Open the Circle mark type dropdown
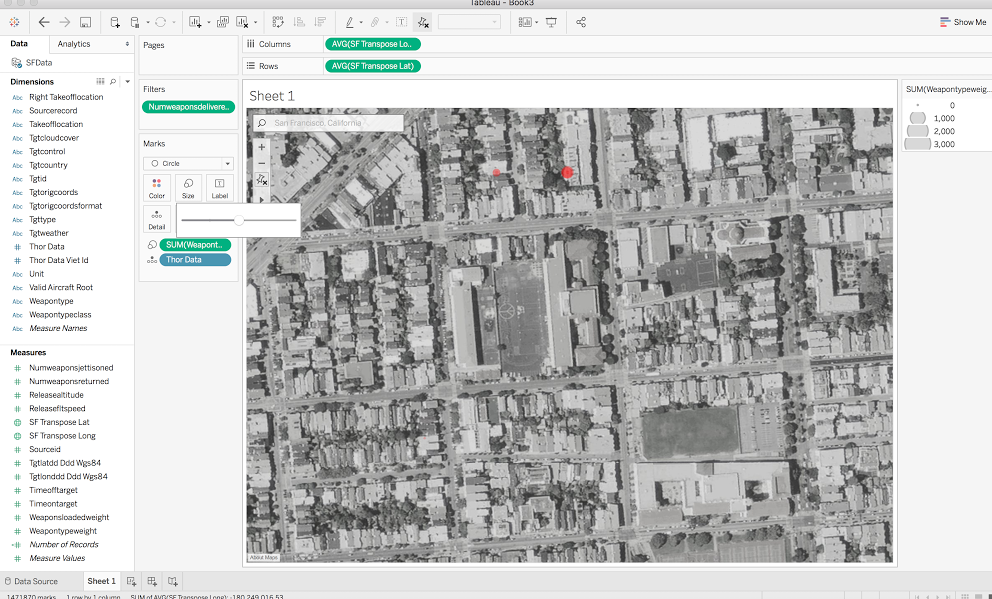Viewport: 992px width, 599px height. point(189,163)
